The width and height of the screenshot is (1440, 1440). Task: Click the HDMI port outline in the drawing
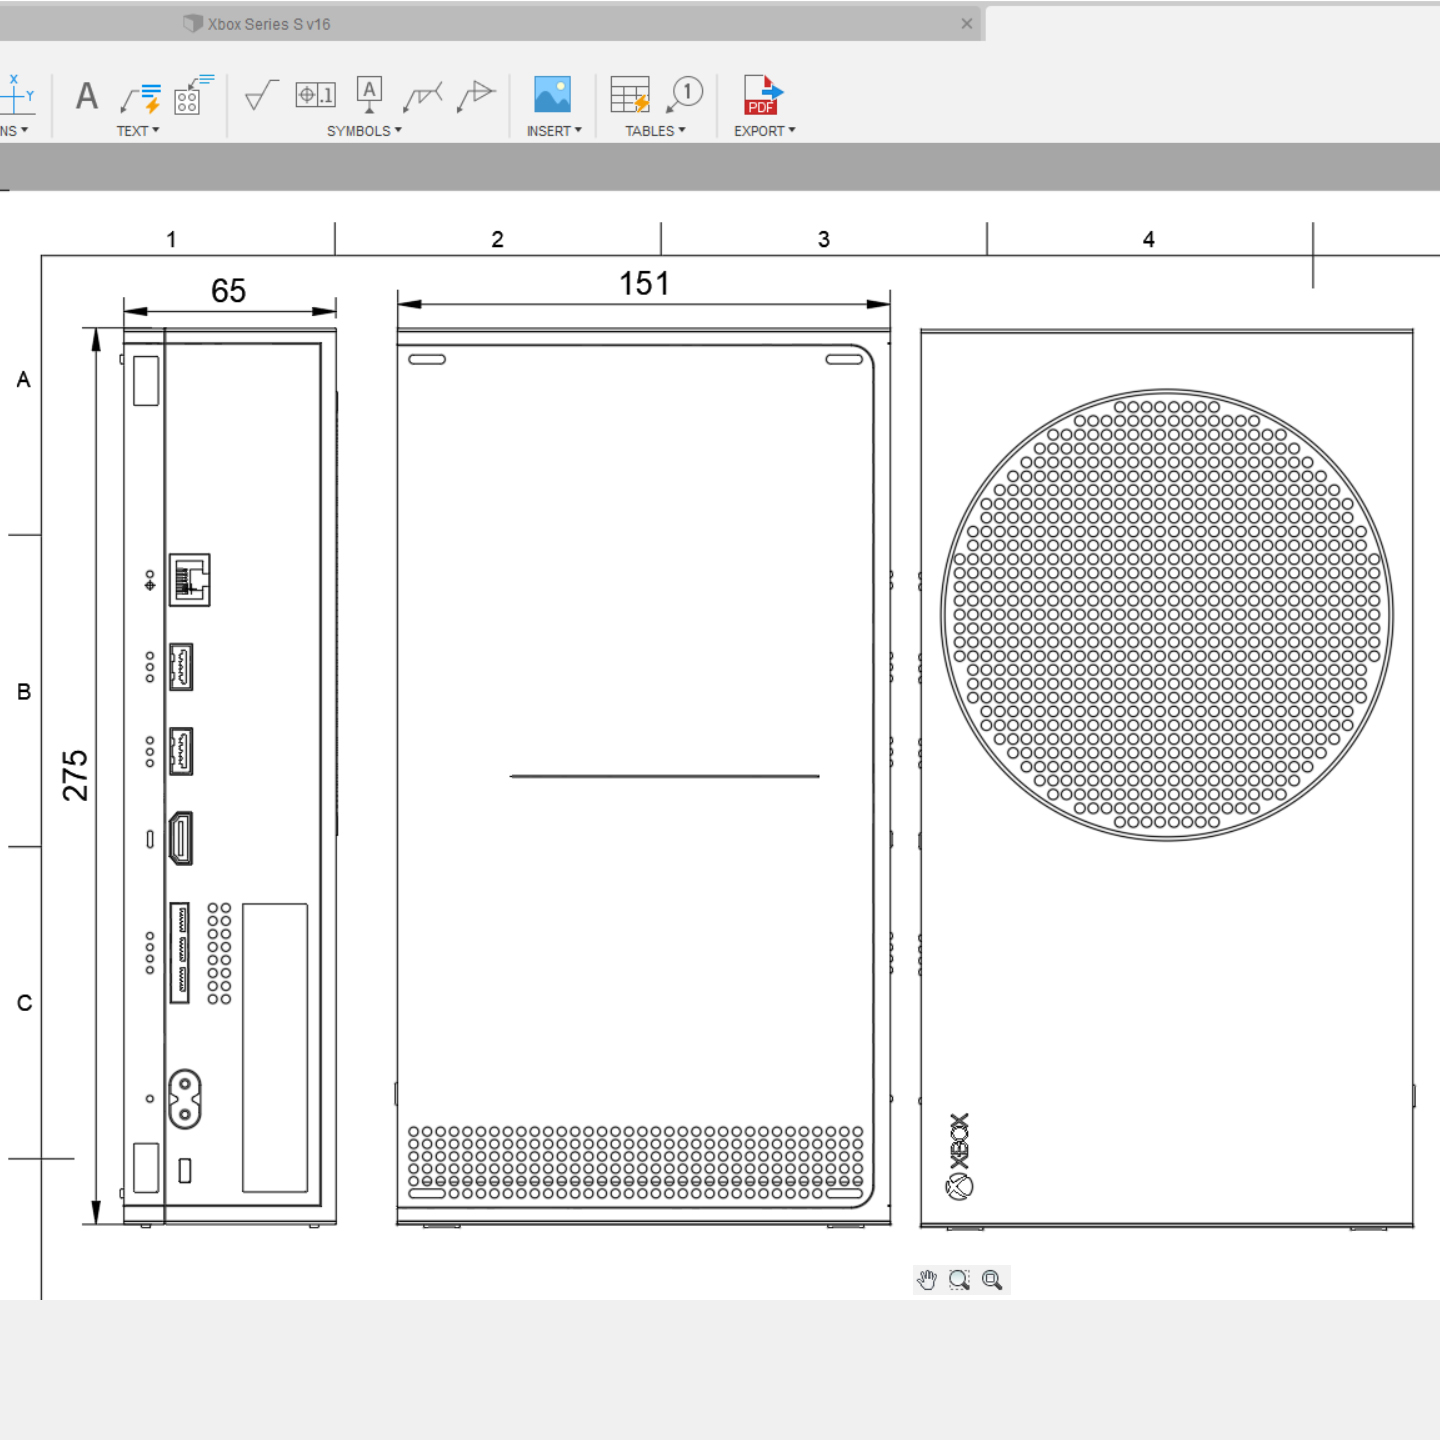(x=181, y=838)
